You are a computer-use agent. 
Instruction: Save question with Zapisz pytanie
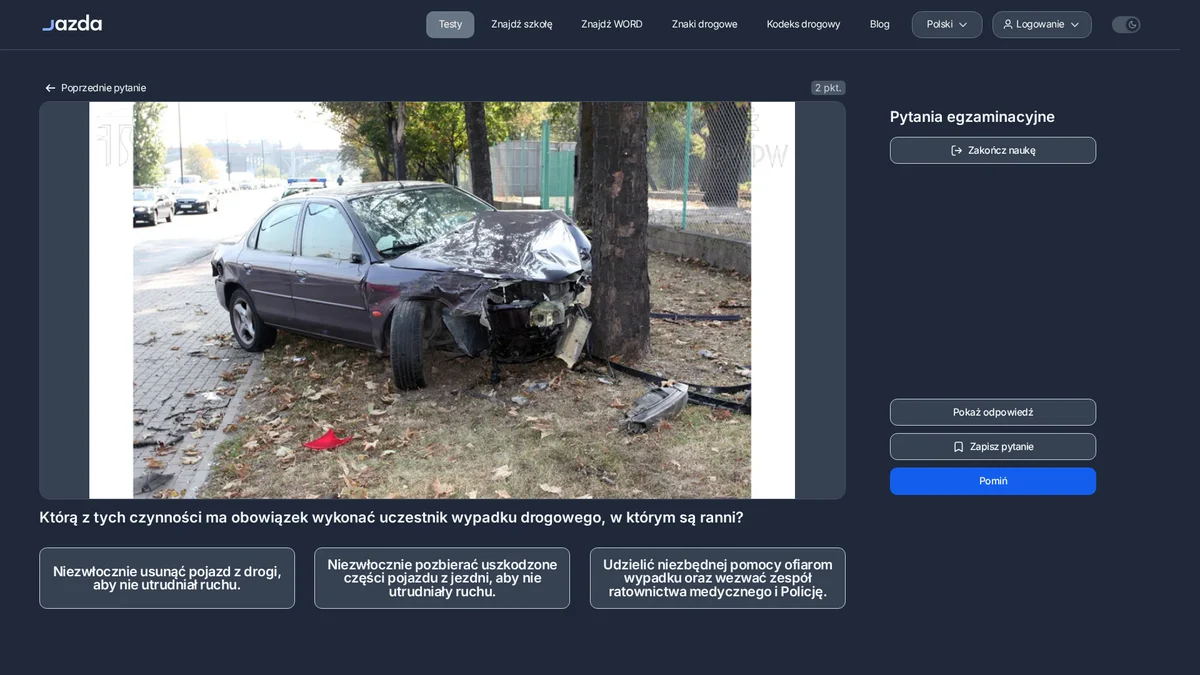tap(993, 447)
